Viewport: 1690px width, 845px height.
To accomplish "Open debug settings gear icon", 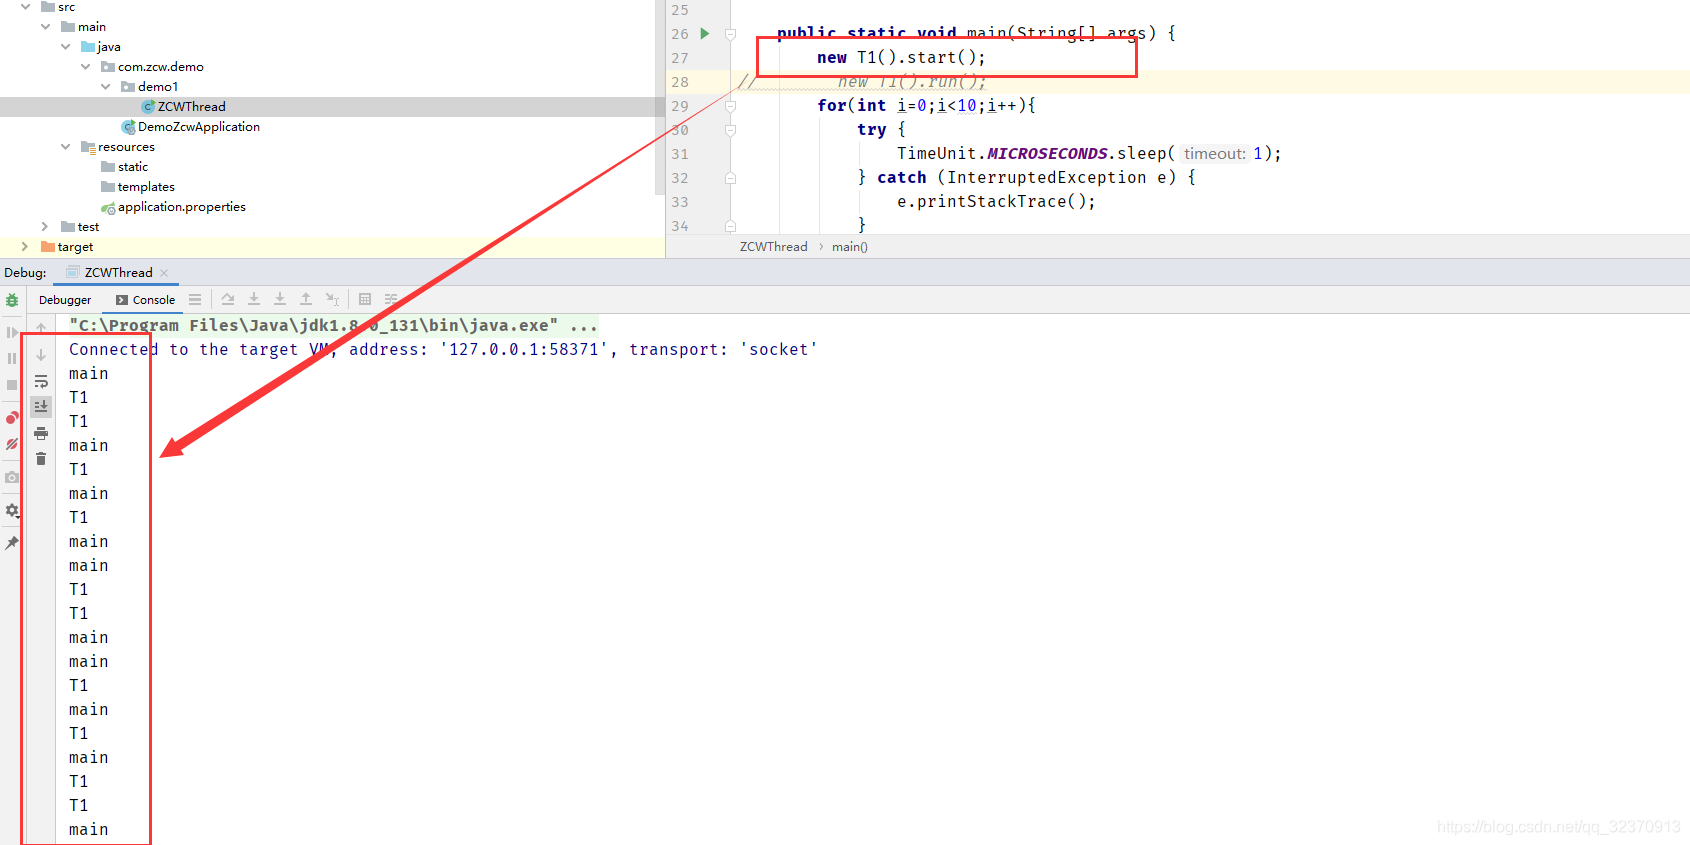I will pos(12,510).
